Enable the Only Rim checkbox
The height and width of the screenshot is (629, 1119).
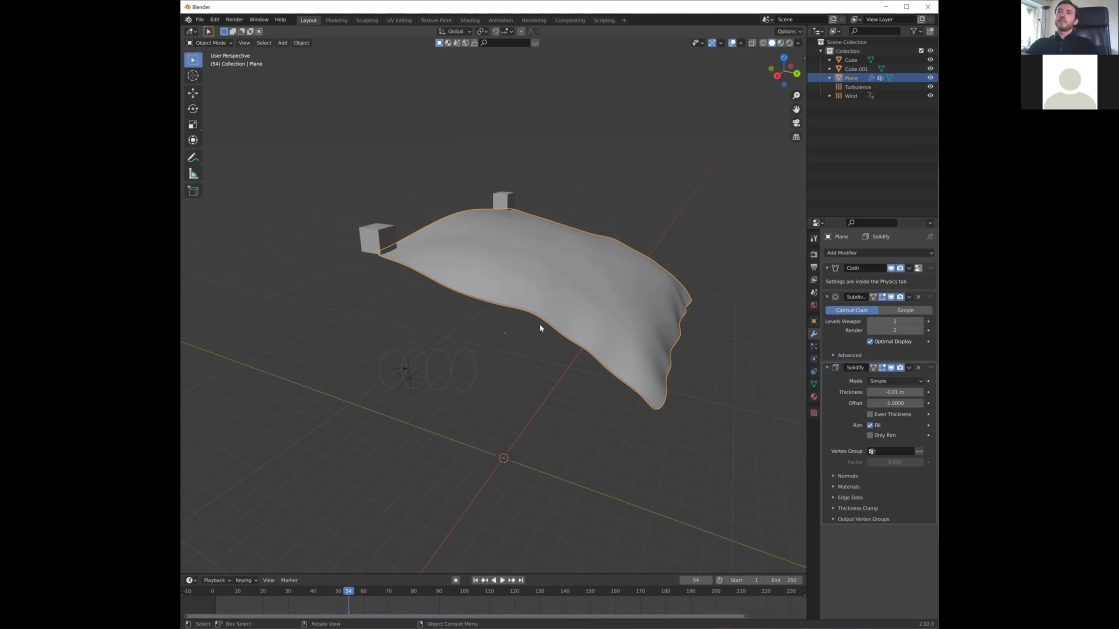tap(870, 435)
